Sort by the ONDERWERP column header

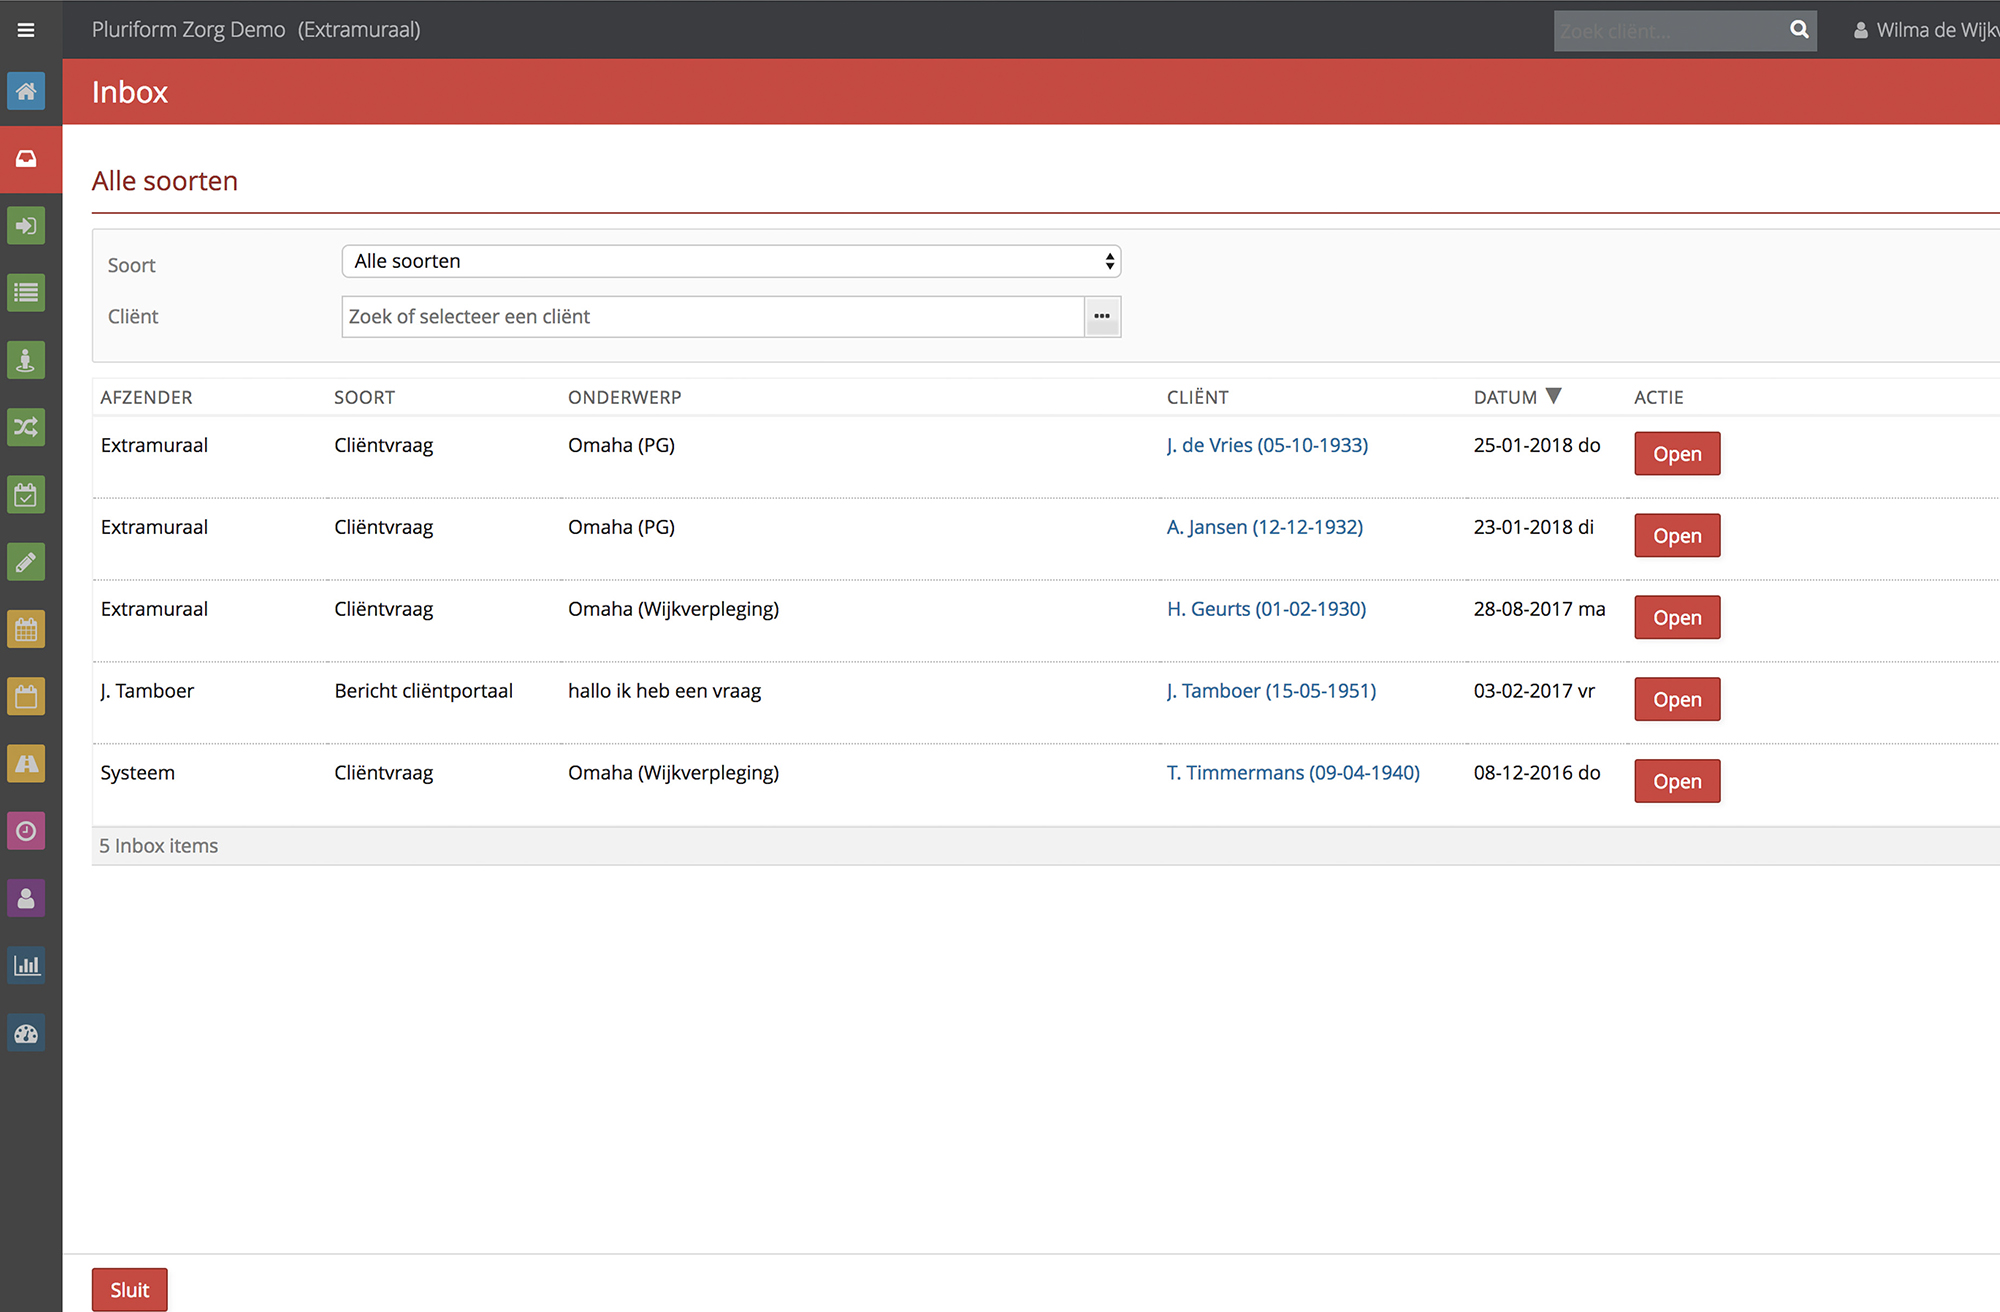[x=625, y=397]
